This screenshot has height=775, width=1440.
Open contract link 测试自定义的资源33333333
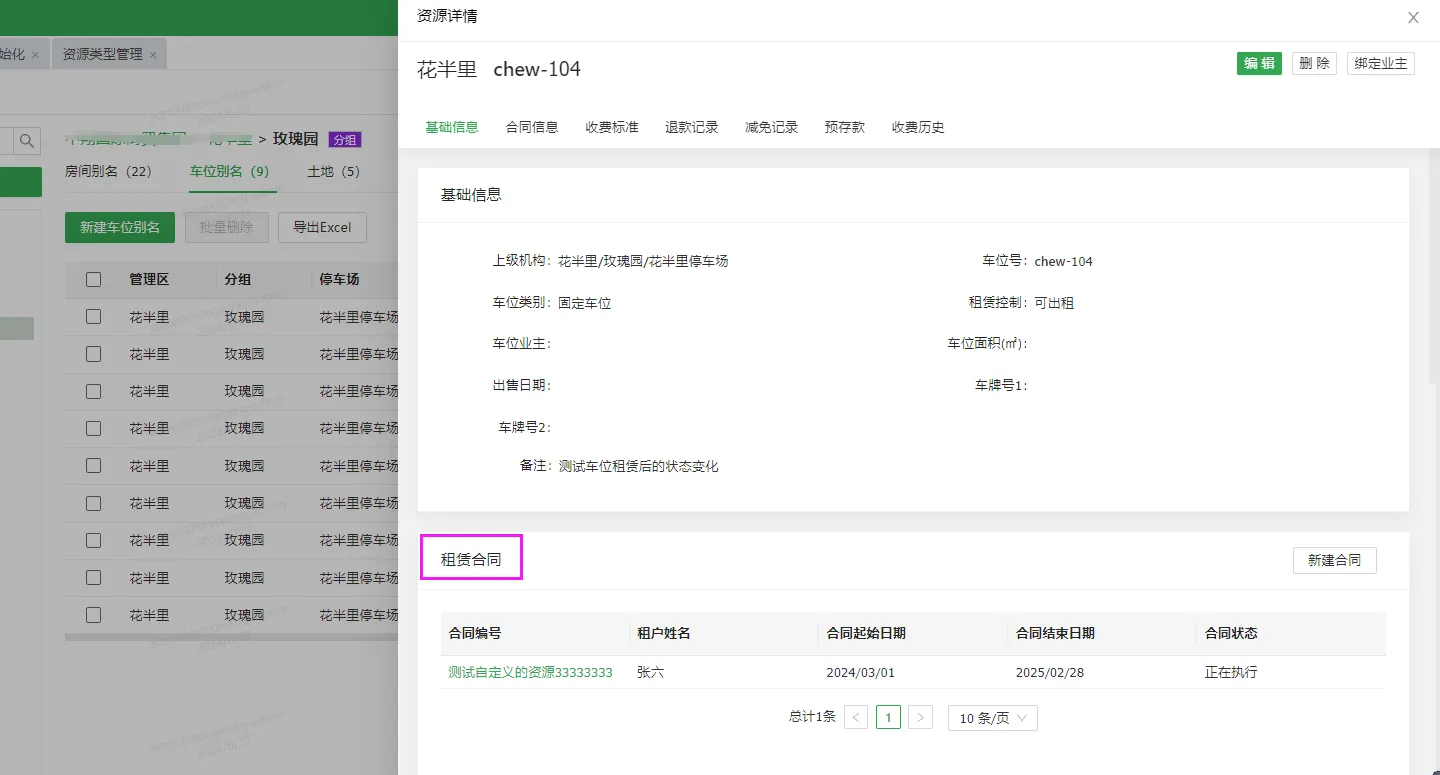click(530, 672)
